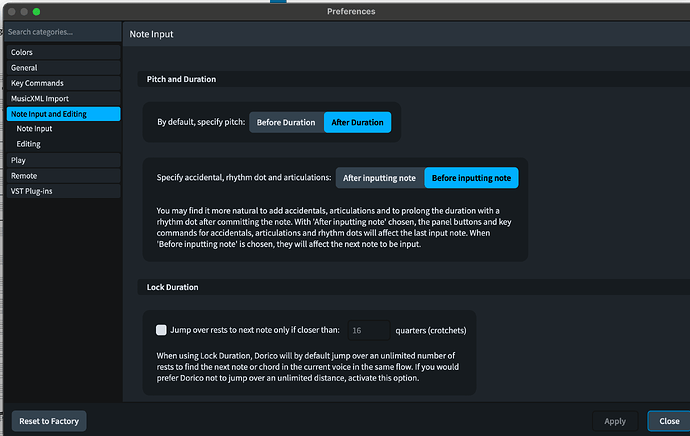The height and width of the screenshot is (436, 690).
Task: Choose pitch Before Duration option
Action: click(x=286, y=122)
